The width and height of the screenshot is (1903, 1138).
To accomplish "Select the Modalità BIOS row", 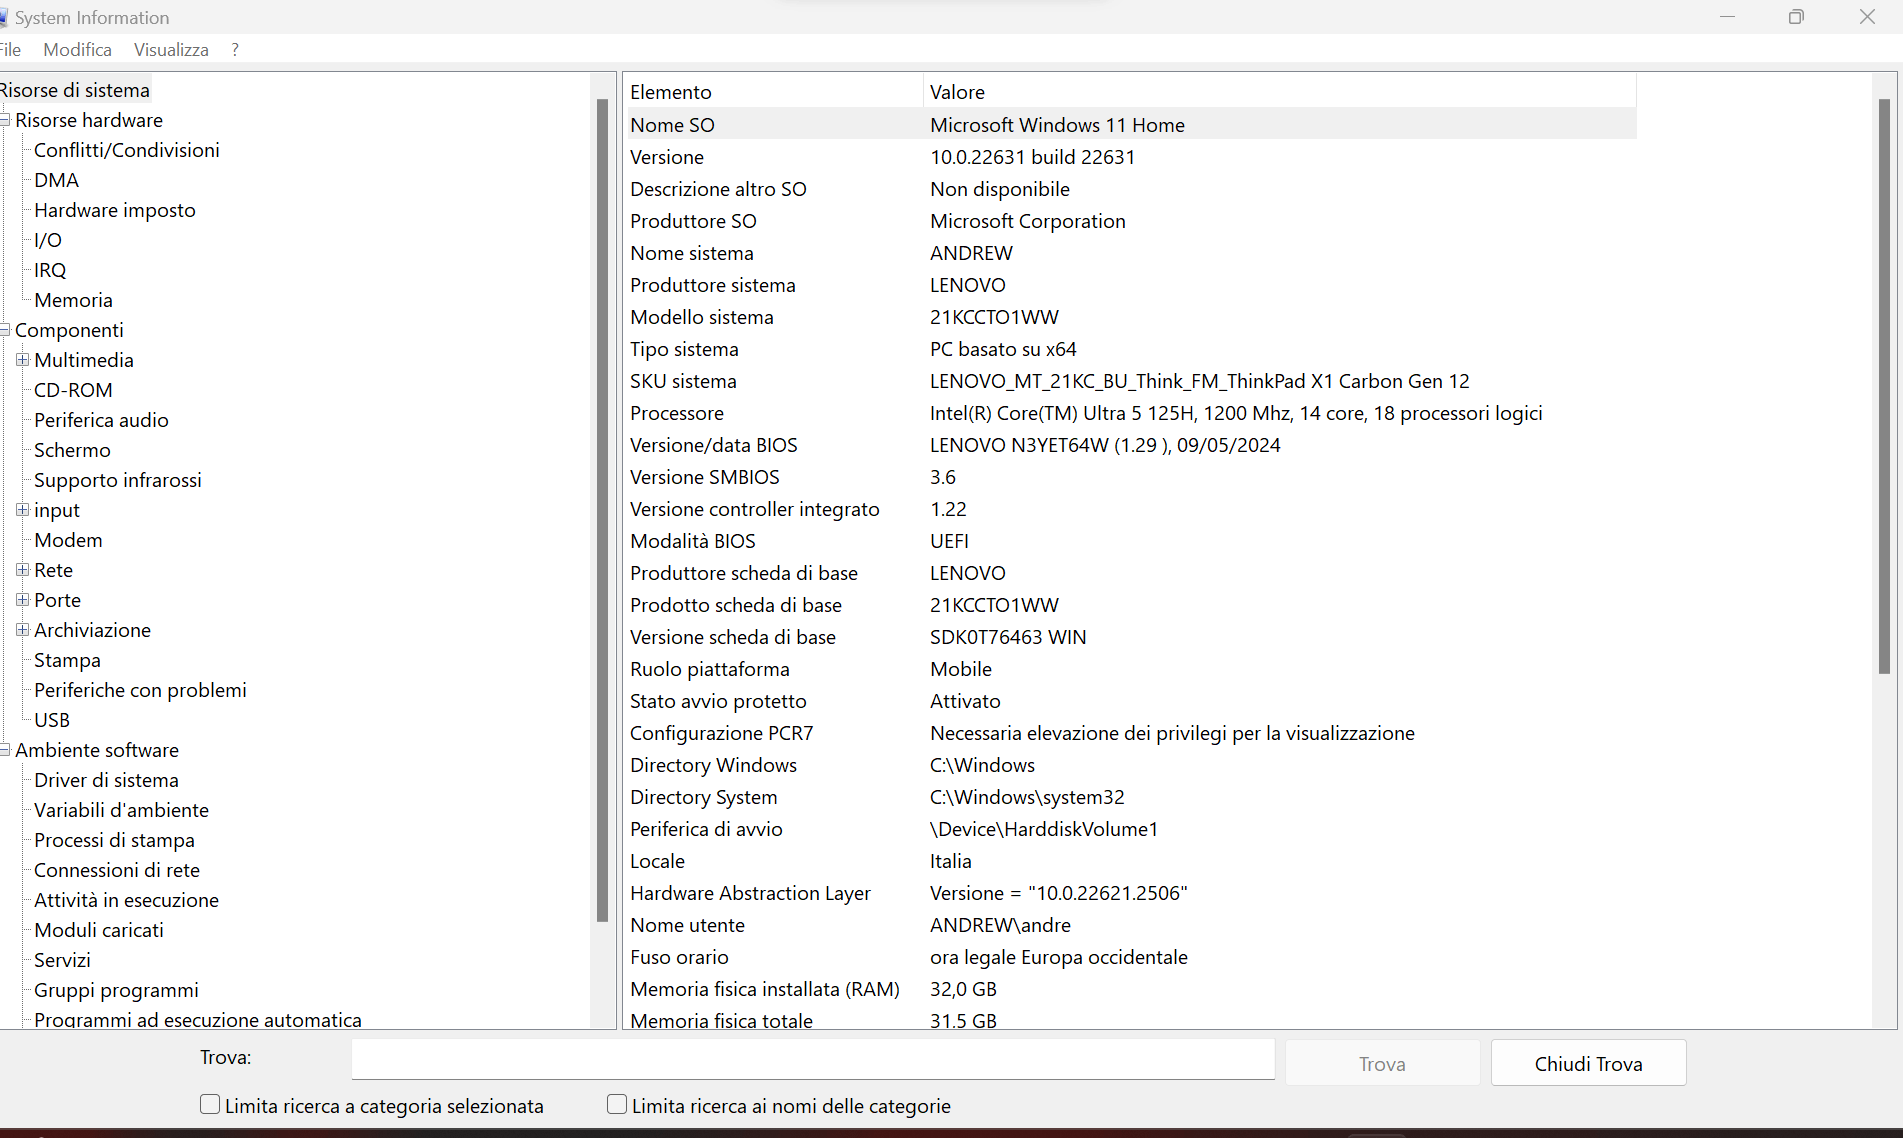I will tap(1130, 541).
